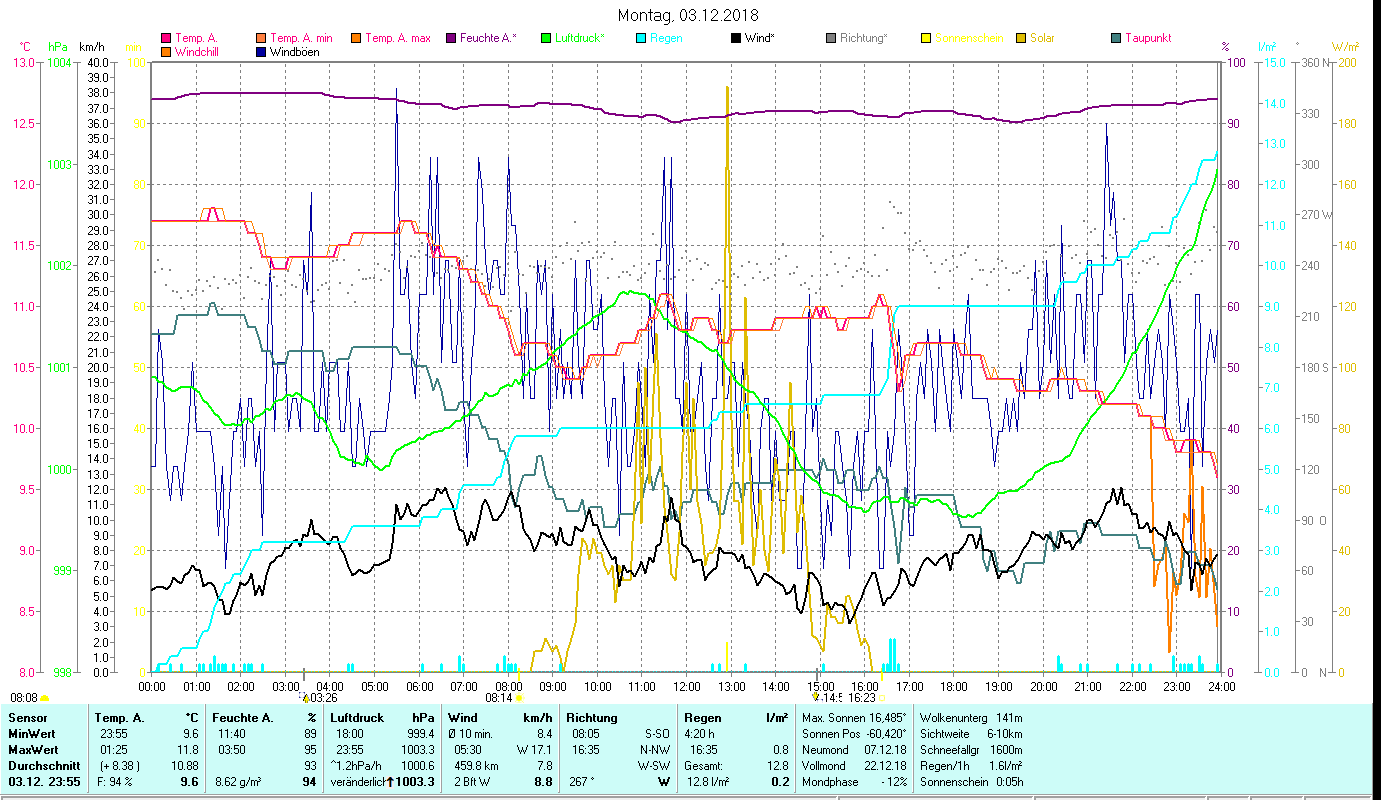Click the 'Regen' legend label
The width and height of the screenshot is (1381, 800).
click(666, 39)
